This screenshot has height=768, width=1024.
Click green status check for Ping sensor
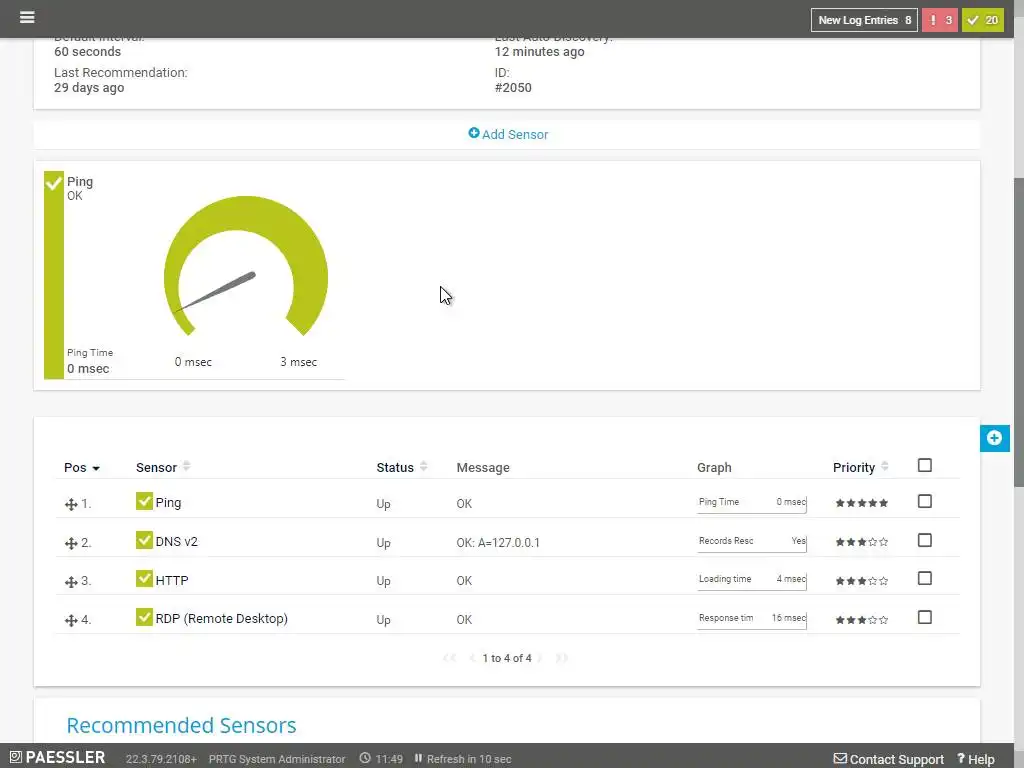click(144, 501)
